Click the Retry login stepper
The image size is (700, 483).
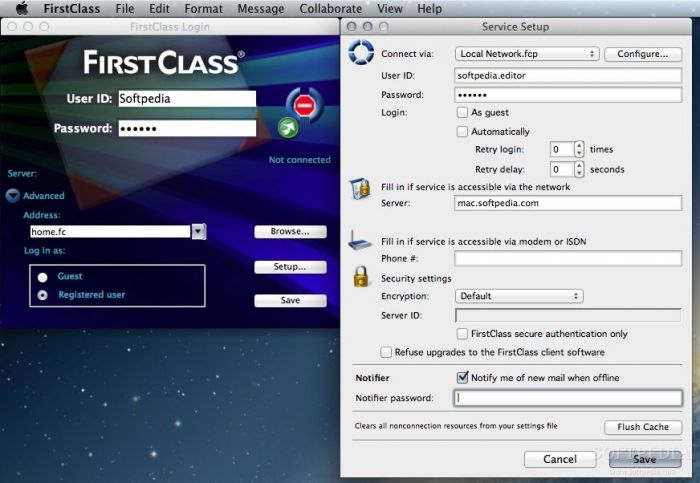tap(579, 150)
